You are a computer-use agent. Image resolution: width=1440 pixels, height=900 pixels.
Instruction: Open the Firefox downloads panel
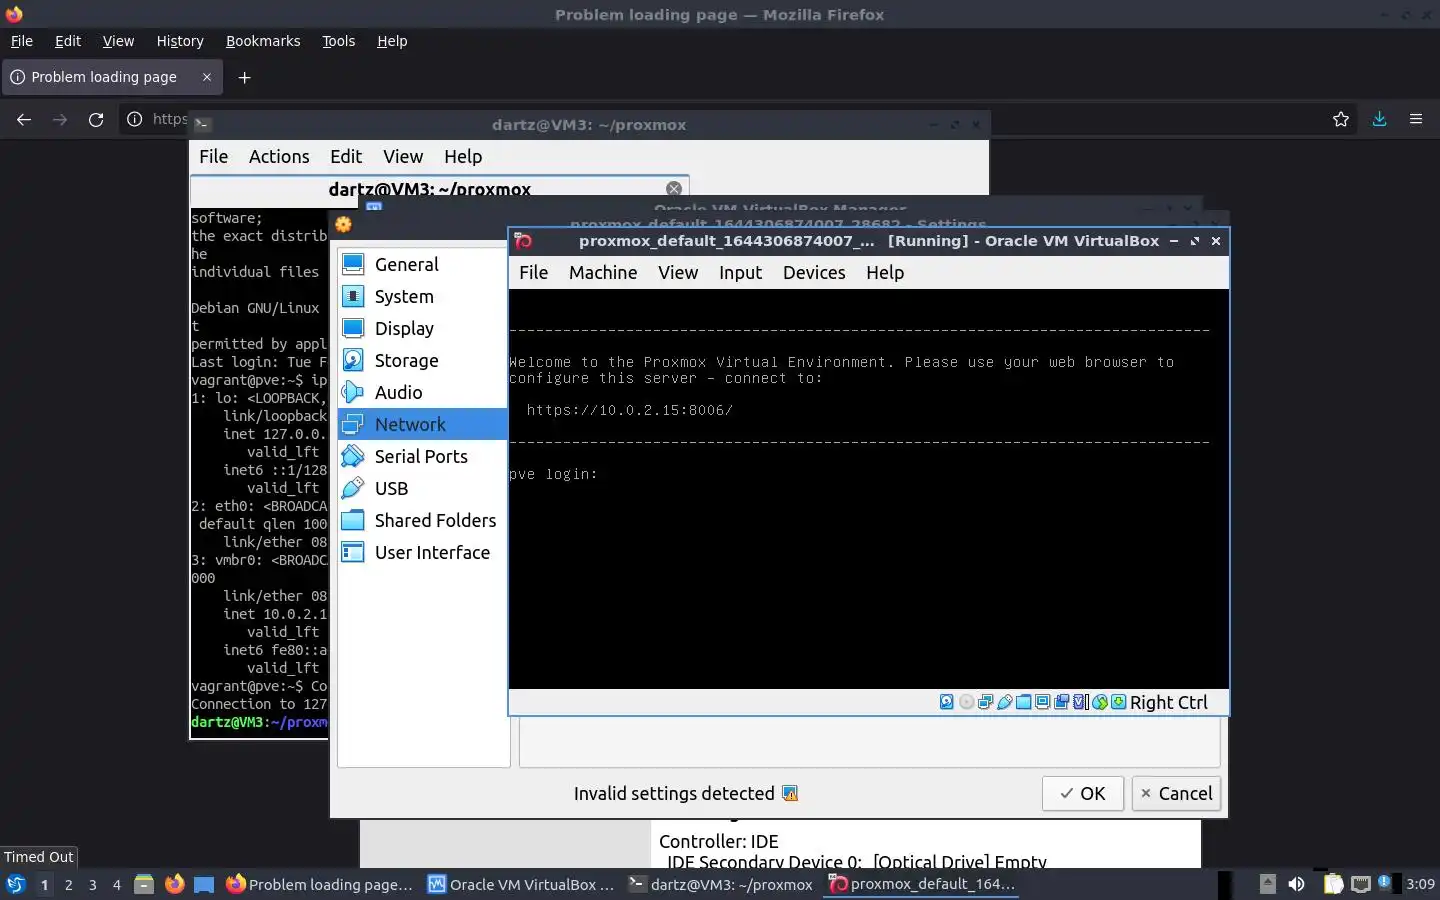[1379, 119]
